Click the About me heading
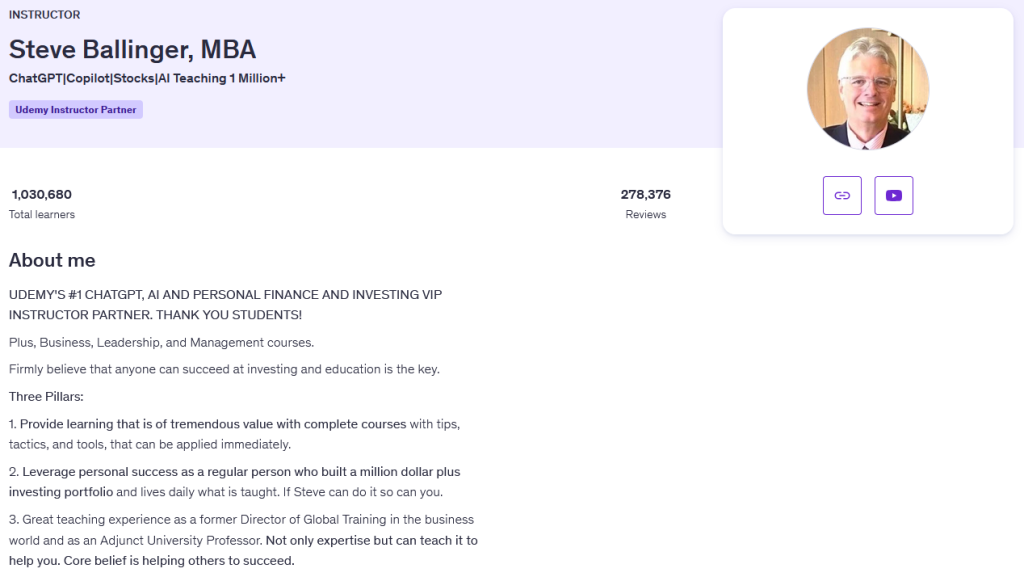The height and width of the screenshot is (577, 1024). coord(52,261)
